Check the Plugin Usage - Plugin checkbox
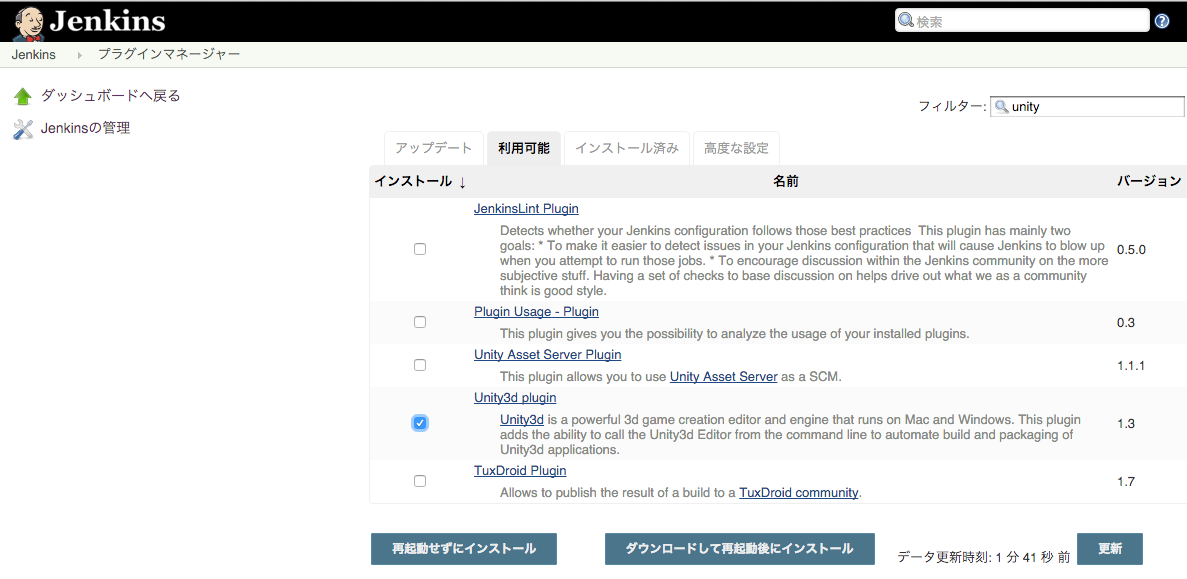Image resolution: width=1187 pixels, height=579 pixels. tap(420, 322)
